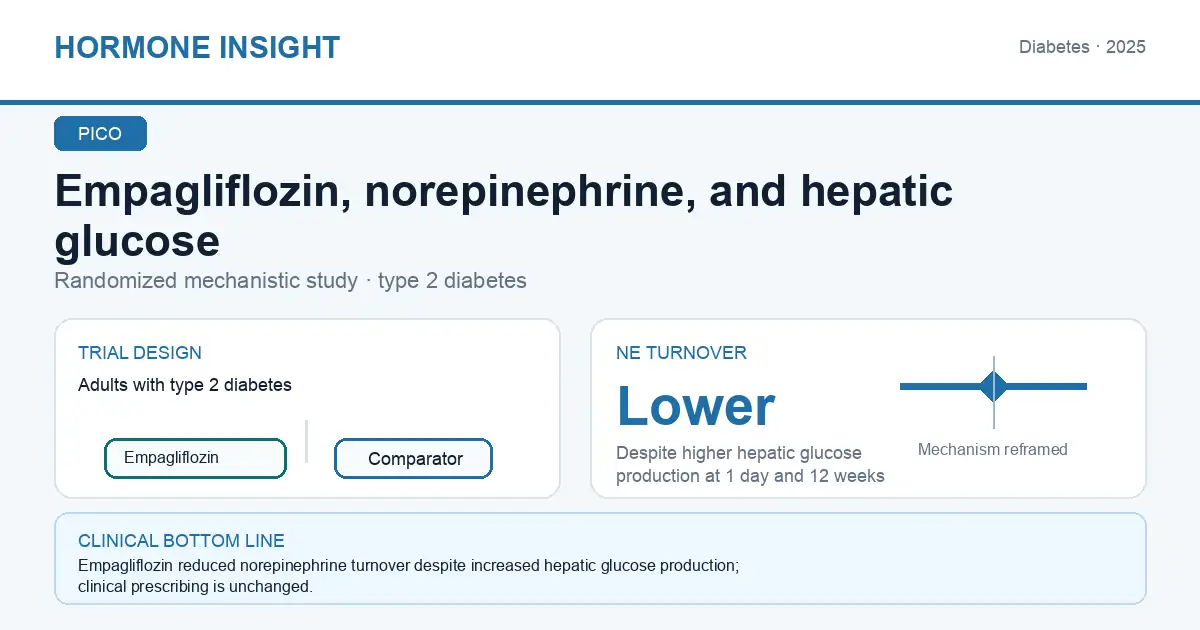This screenshot has height=630, width=1200.
Task: Click the HORMONE INSIGHT header title
Action: [197, 47]
